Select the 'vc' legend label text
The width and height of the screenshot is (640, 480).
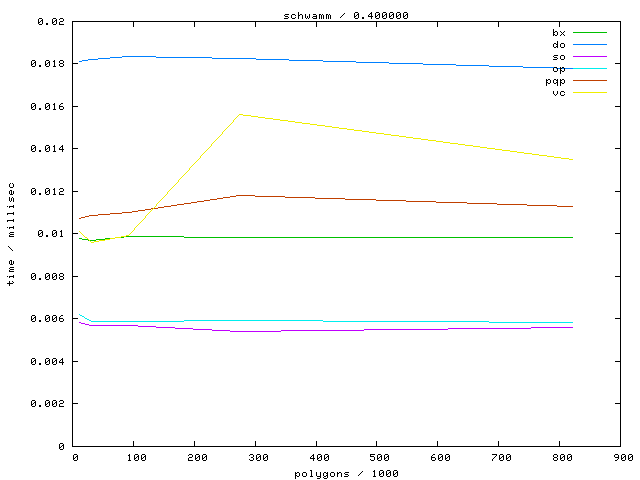(558, 93)
